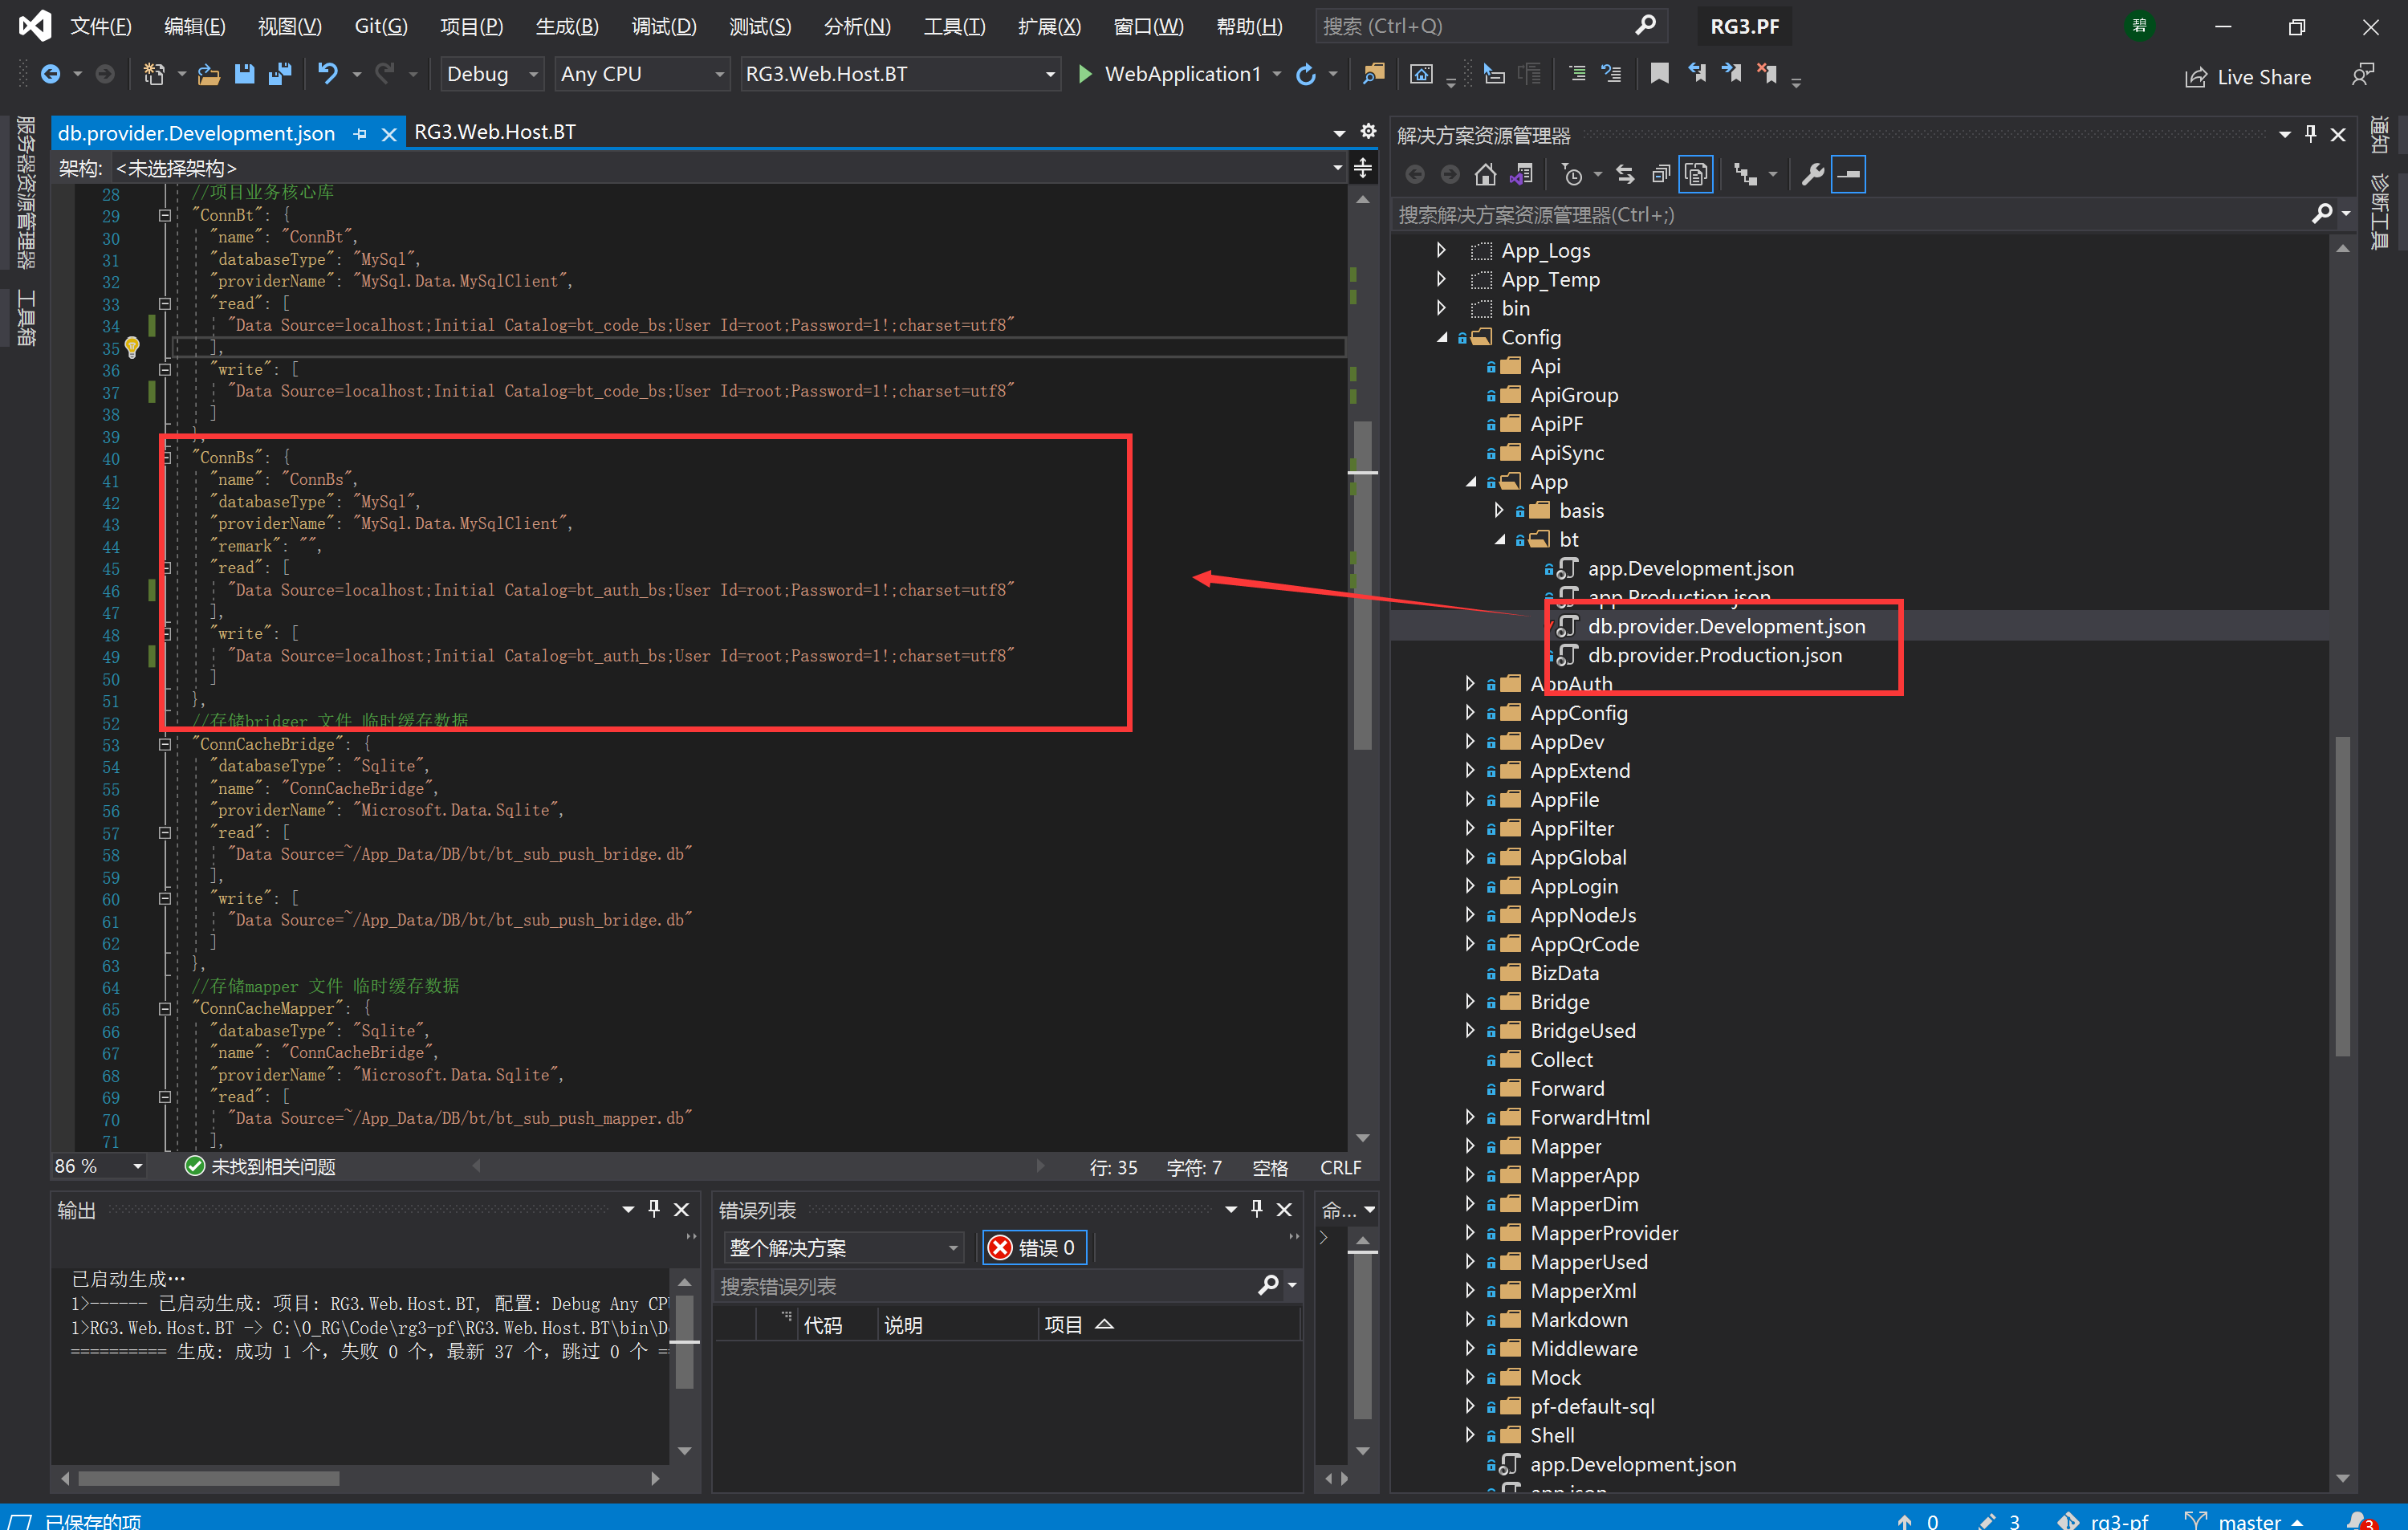Click the Open File folder icon
The width and height of the screenshot is (2408, 1530).
209,74
